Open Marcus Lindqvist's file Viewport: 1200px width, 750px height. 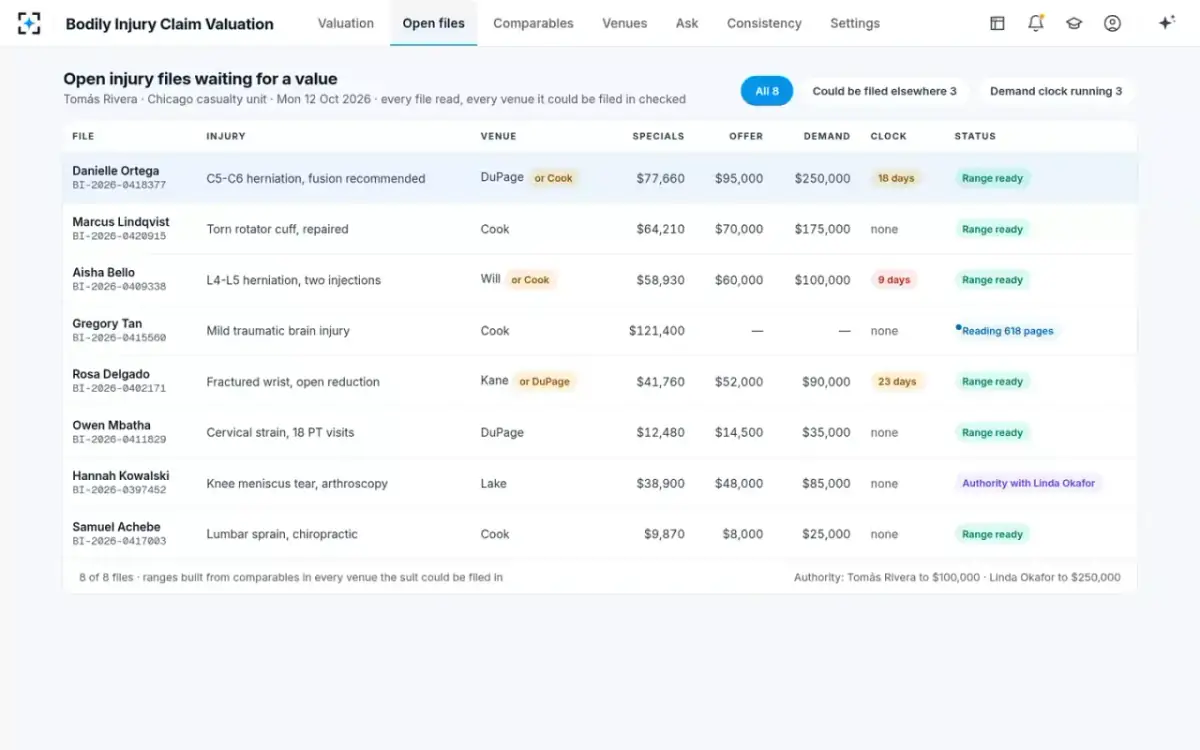pyautogui.click(x=600, y=229)
